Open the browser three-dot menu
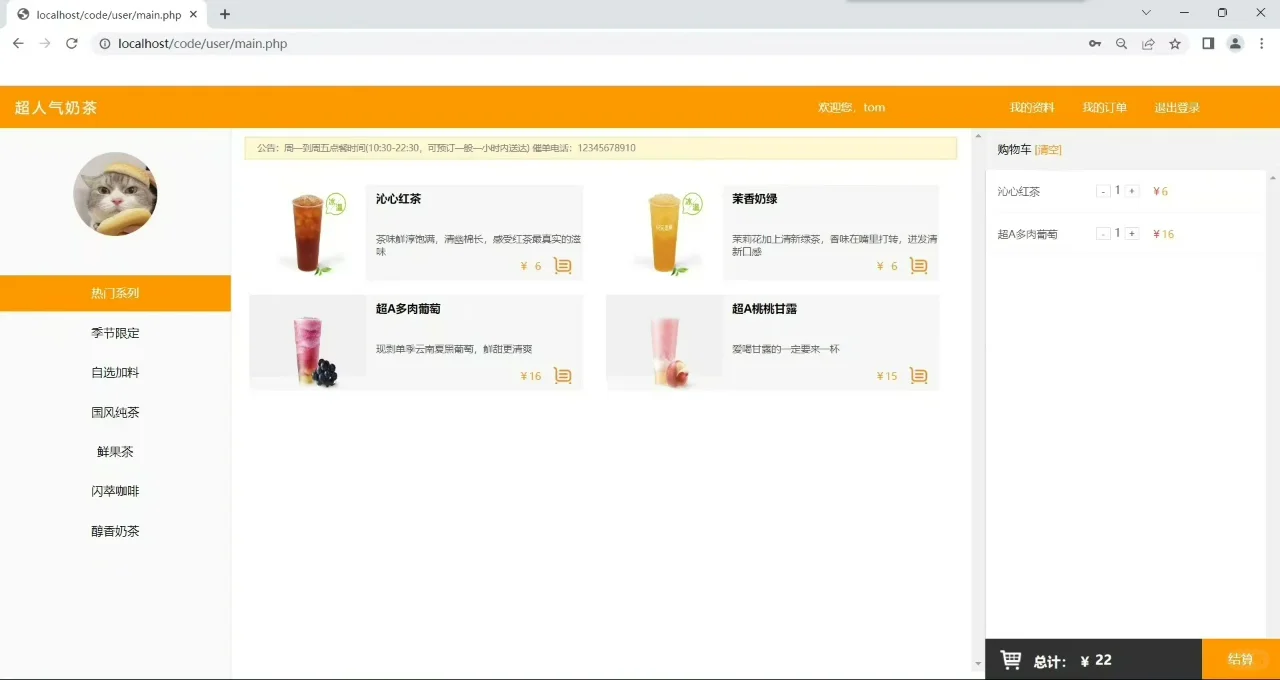The image size is (1280, 680). [x=1262, y=44]
